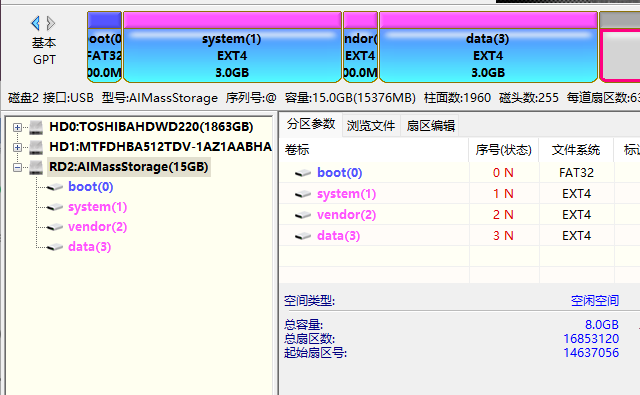
Task: Click the '3 N' status cell
Action: click(504, 235)
